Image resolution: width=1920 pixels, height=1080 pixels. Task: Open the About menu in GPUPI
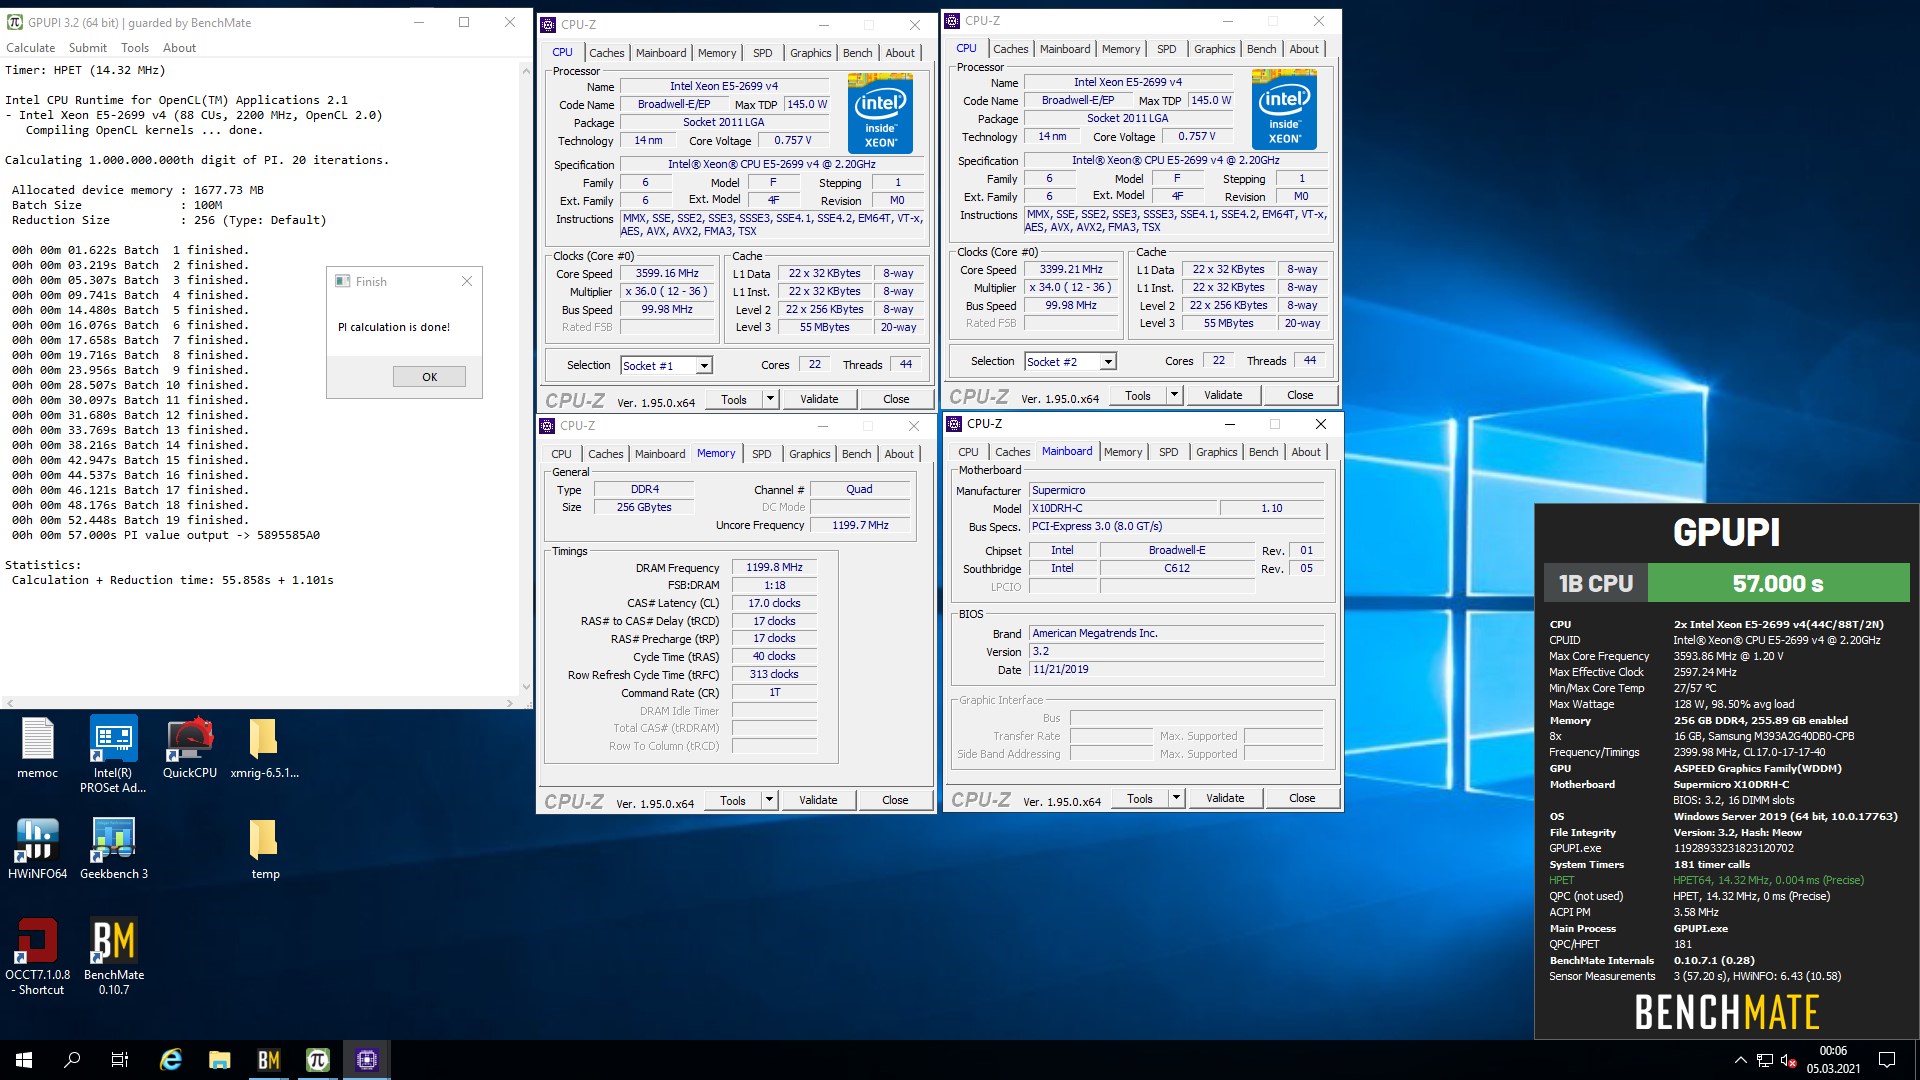(x=180, y=48)
